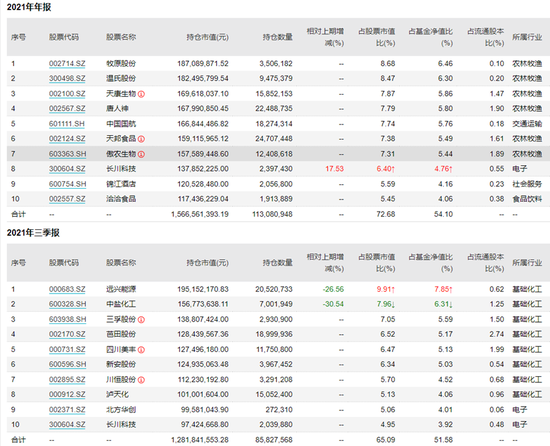Select stock name 远兴能源
The width and height of the screenshot is (550, 446).
(x=121, y=289)
